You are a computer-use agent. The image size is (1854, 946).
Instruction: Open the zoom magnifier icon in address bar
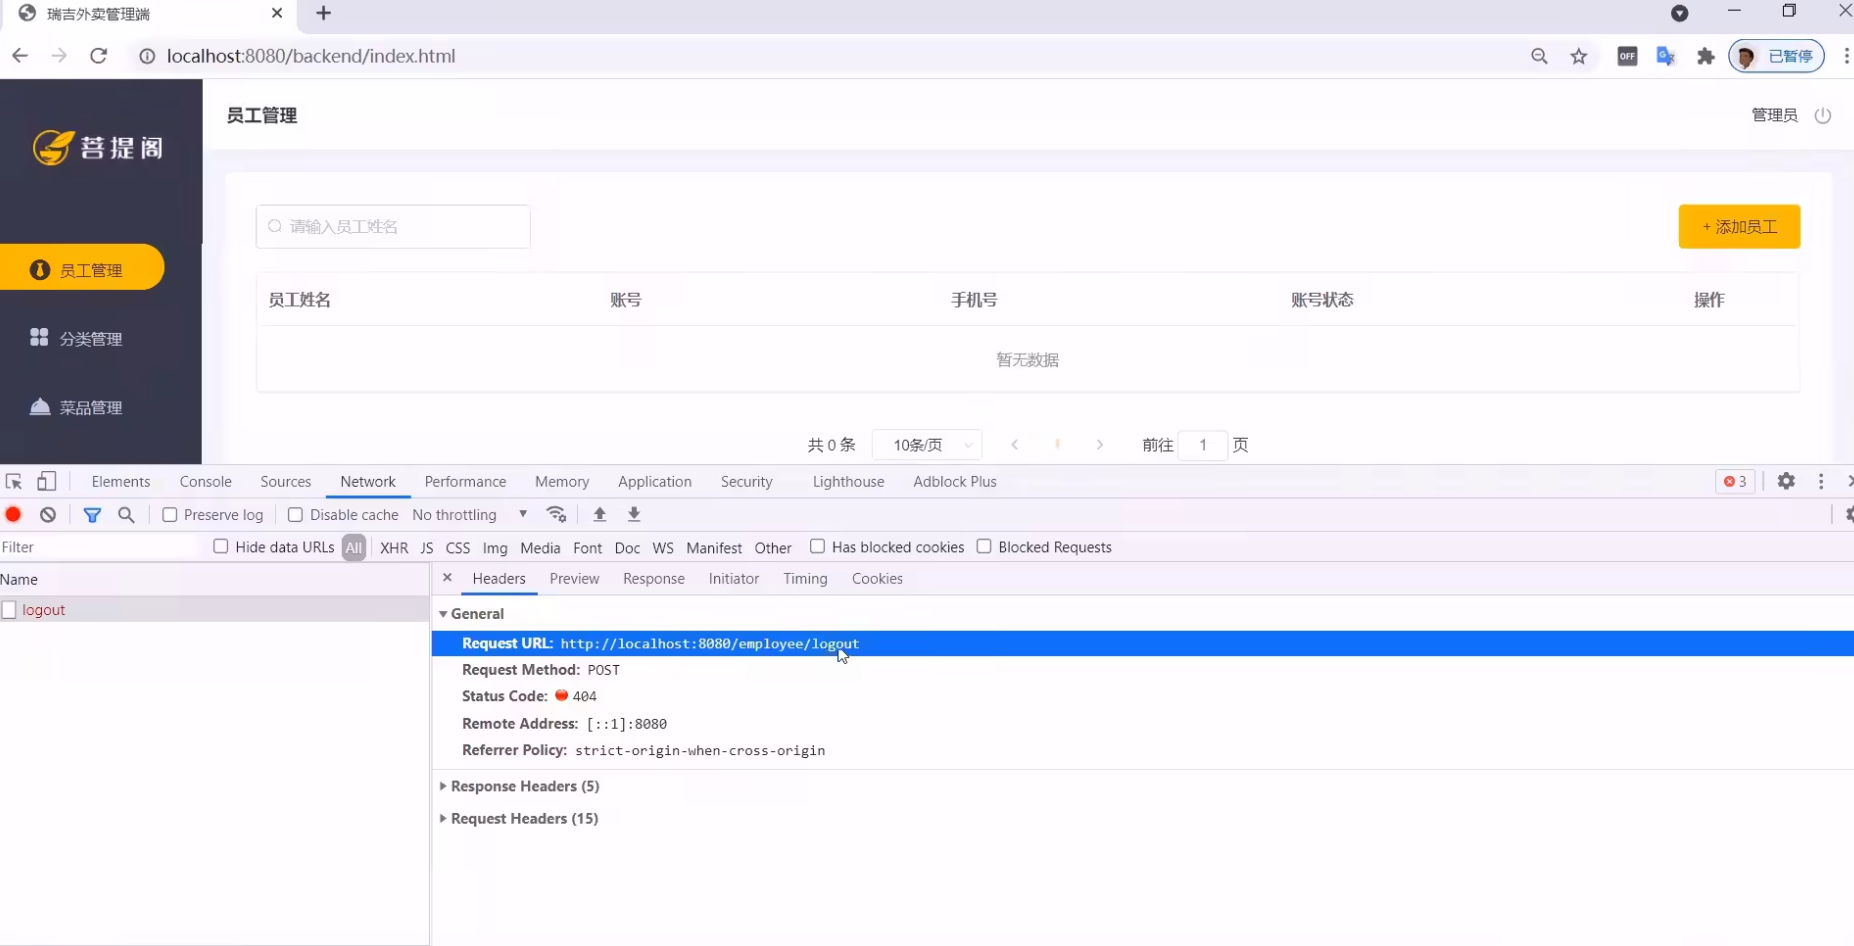click(x=1539, y=56)
